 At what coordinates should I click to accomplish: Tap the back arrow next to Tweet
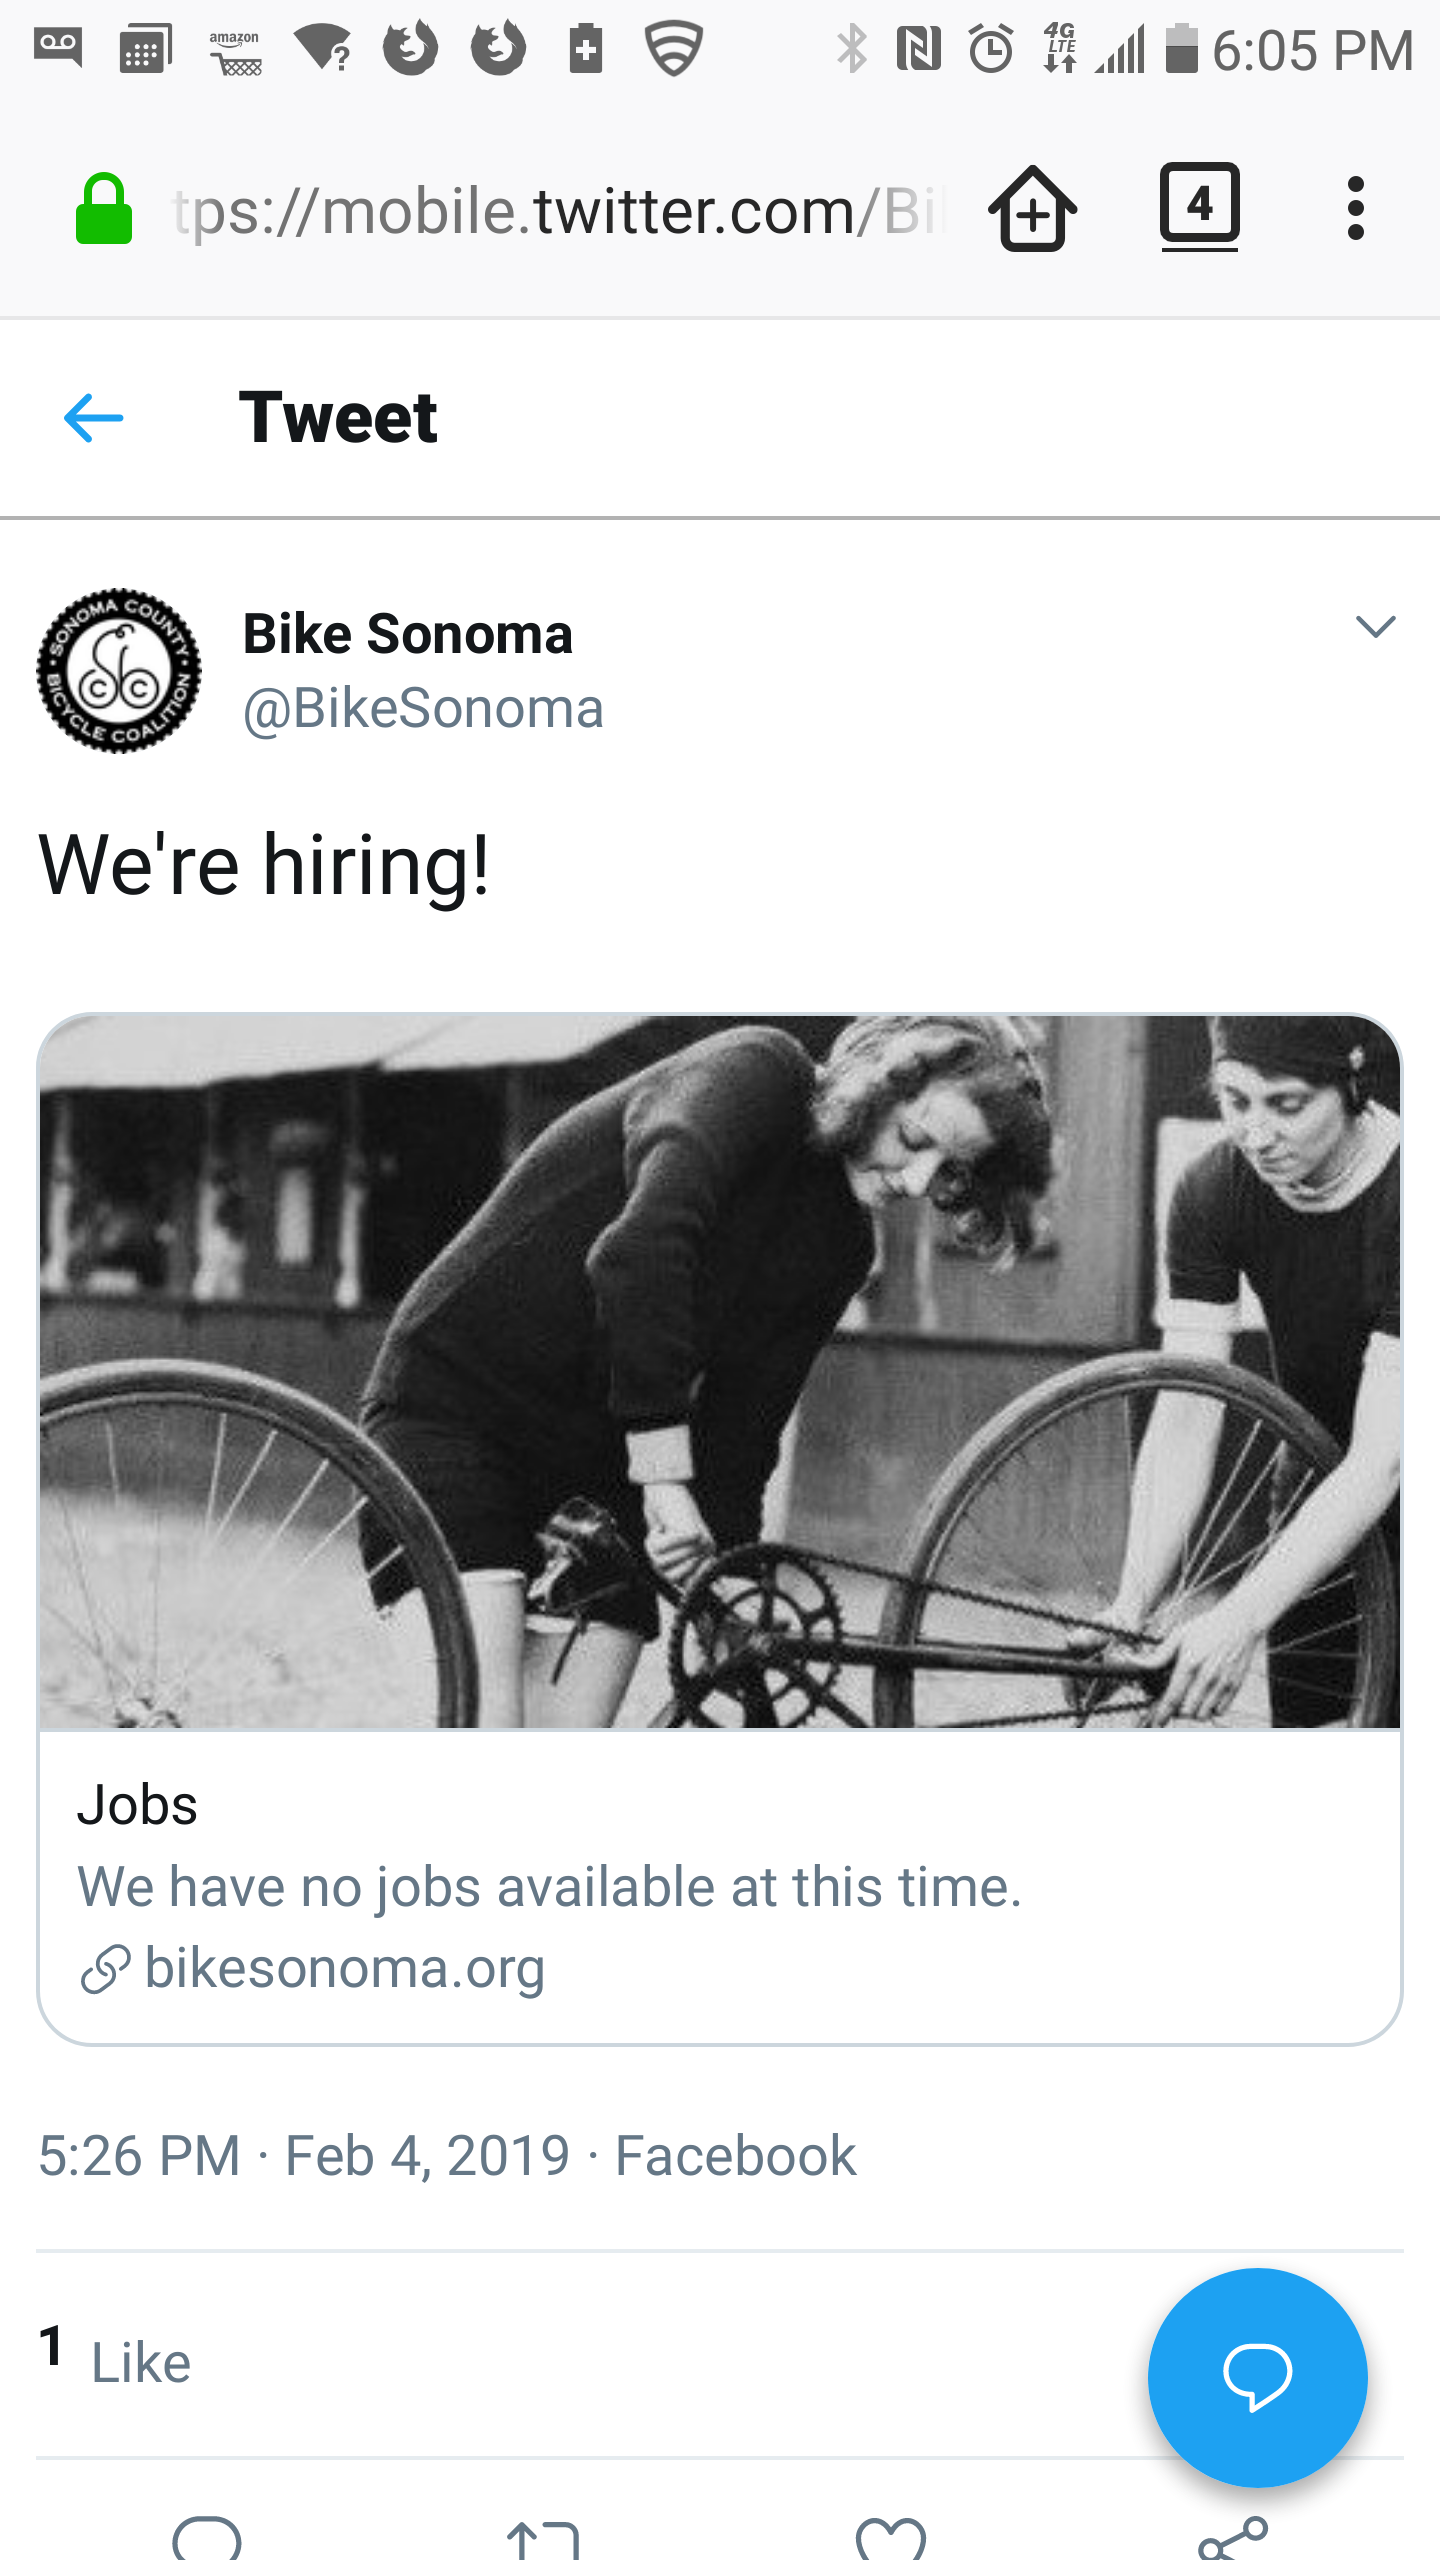[x=93, y=417]
